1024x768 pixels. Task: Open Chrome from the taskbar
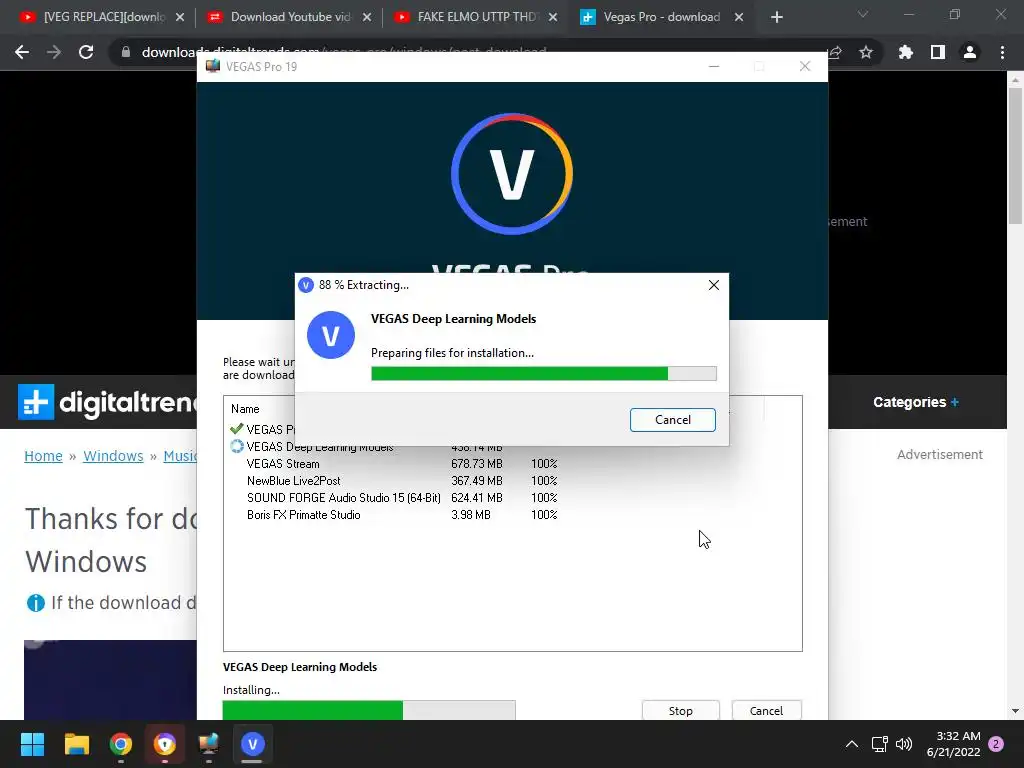(121, 744)
